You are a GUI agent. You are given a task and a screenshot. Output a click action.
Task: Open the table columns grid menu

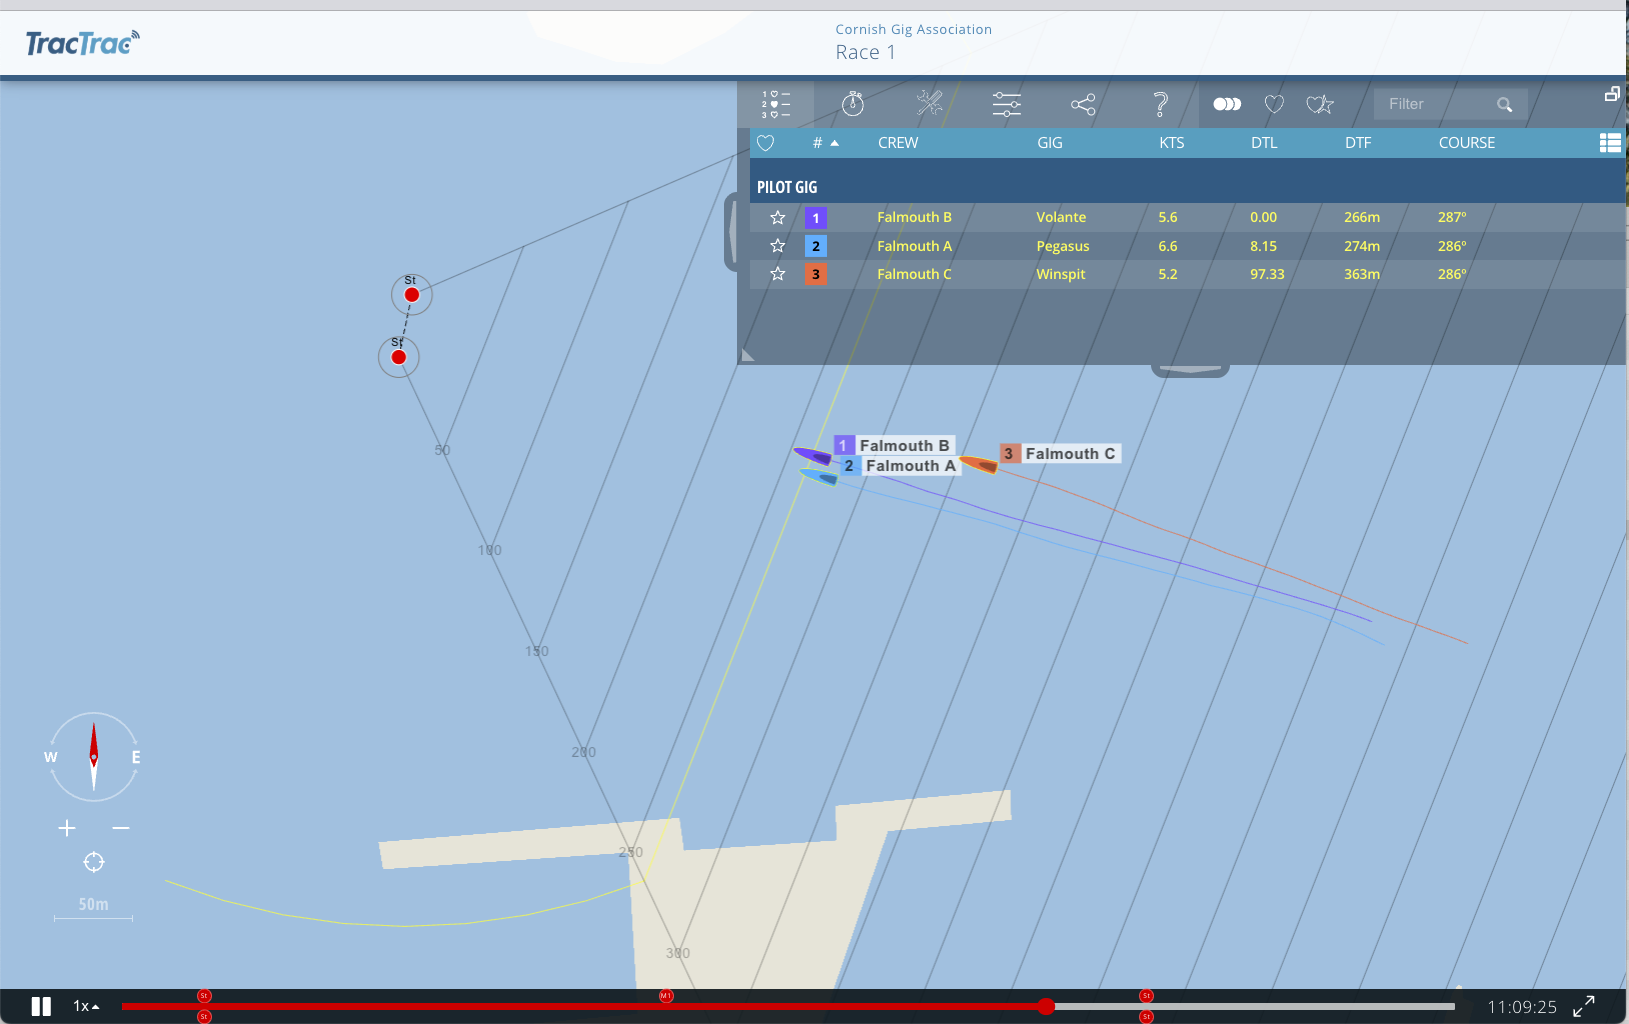1611,143
